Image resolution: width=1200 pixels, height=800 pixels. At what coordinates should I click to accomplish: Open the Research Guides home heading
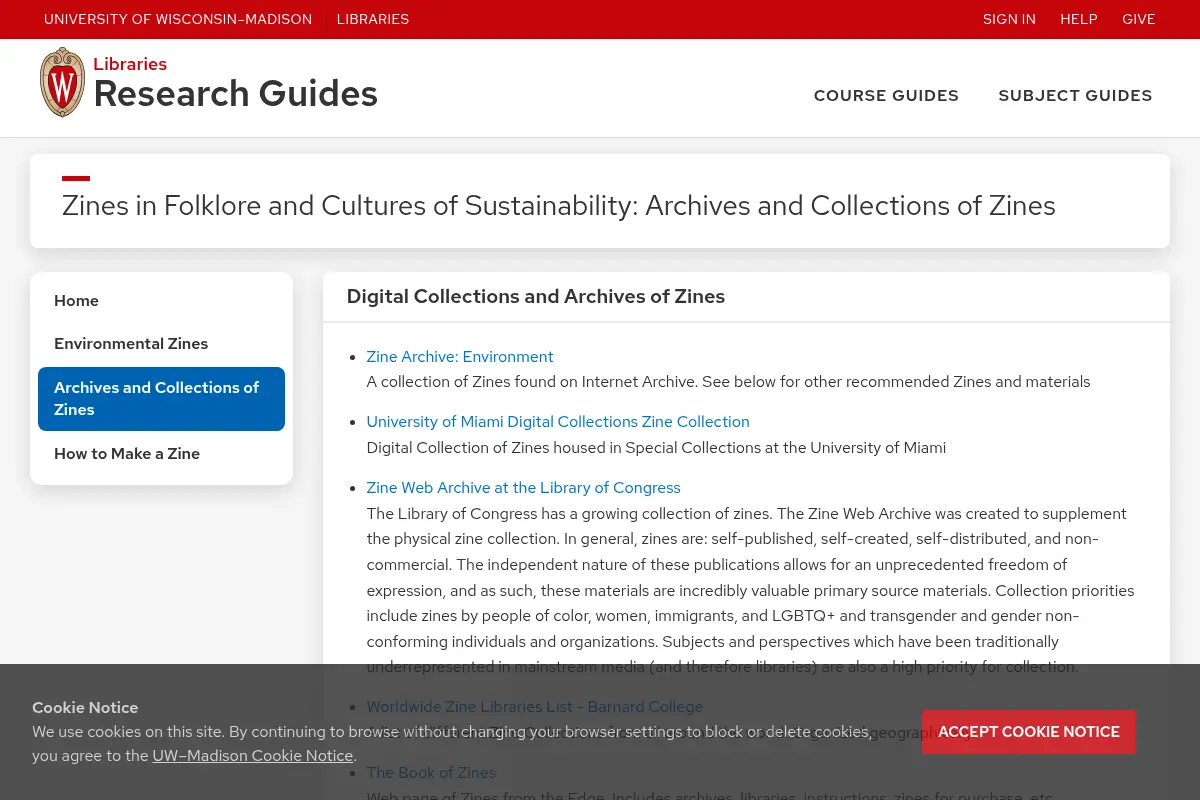236,93
